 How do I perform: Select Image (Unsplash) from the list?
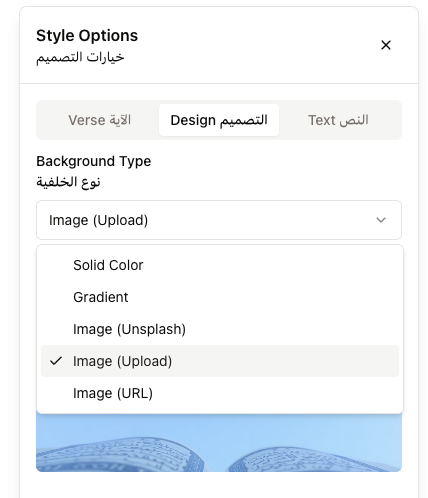pyautogui.click(x=220, y=329)
